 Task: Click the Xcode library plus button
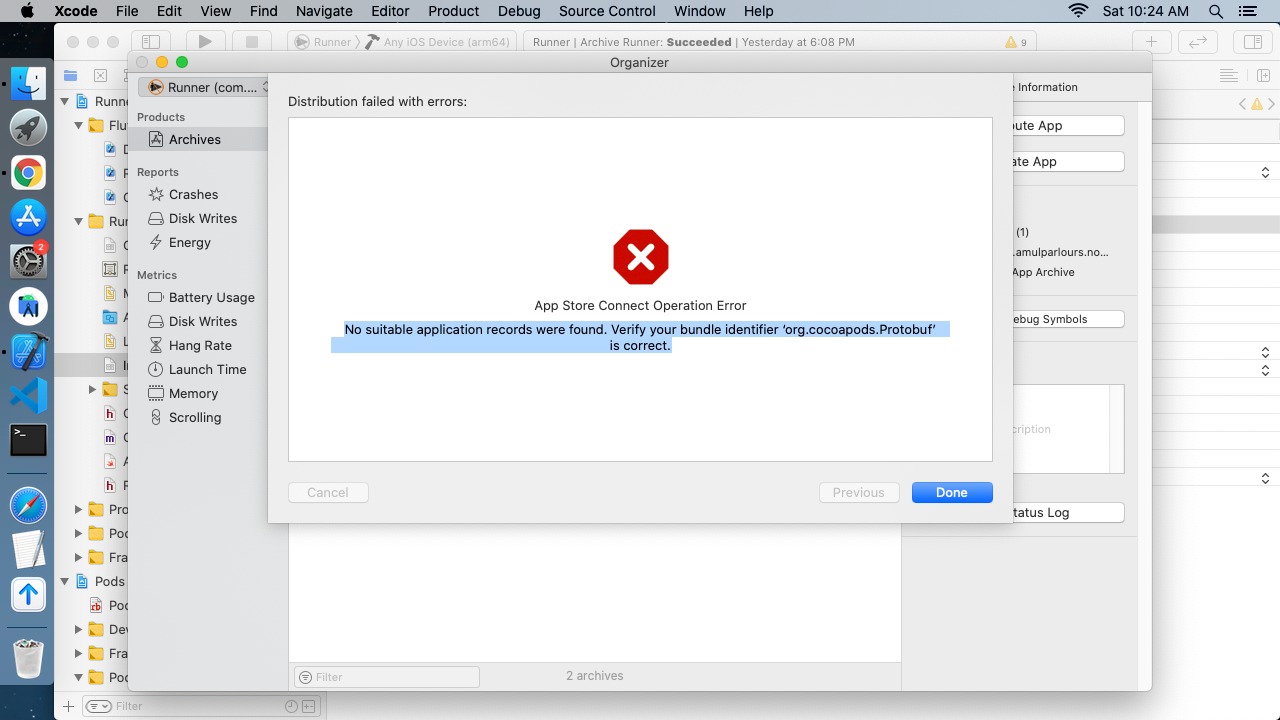(1151, 42)
